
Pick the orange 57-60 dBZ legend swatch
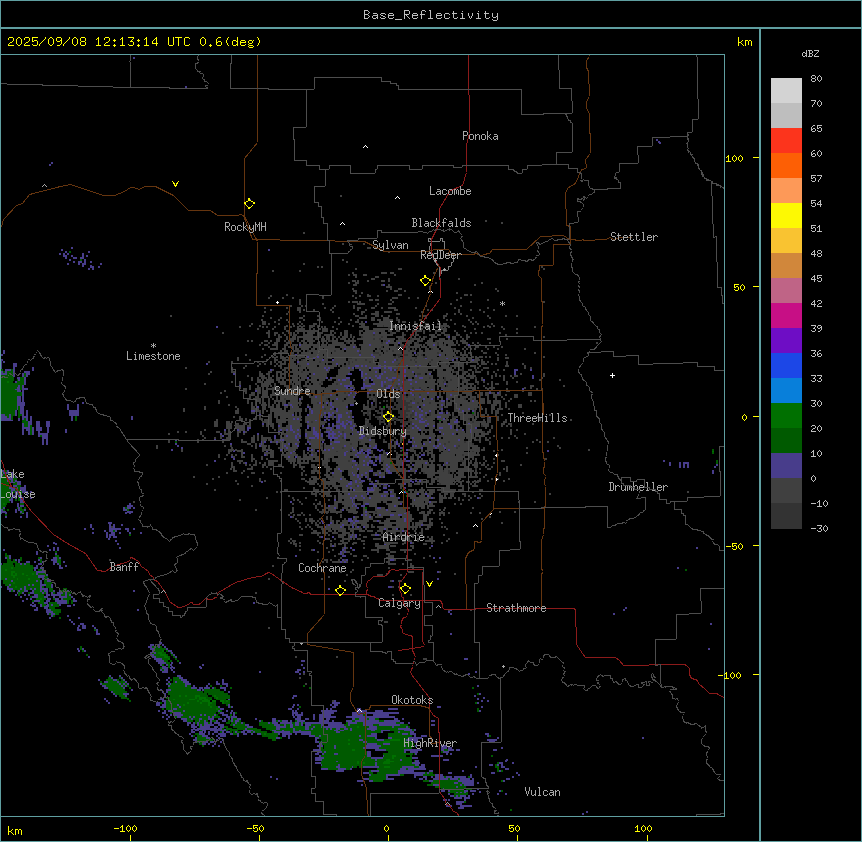(x=786, y=165)
